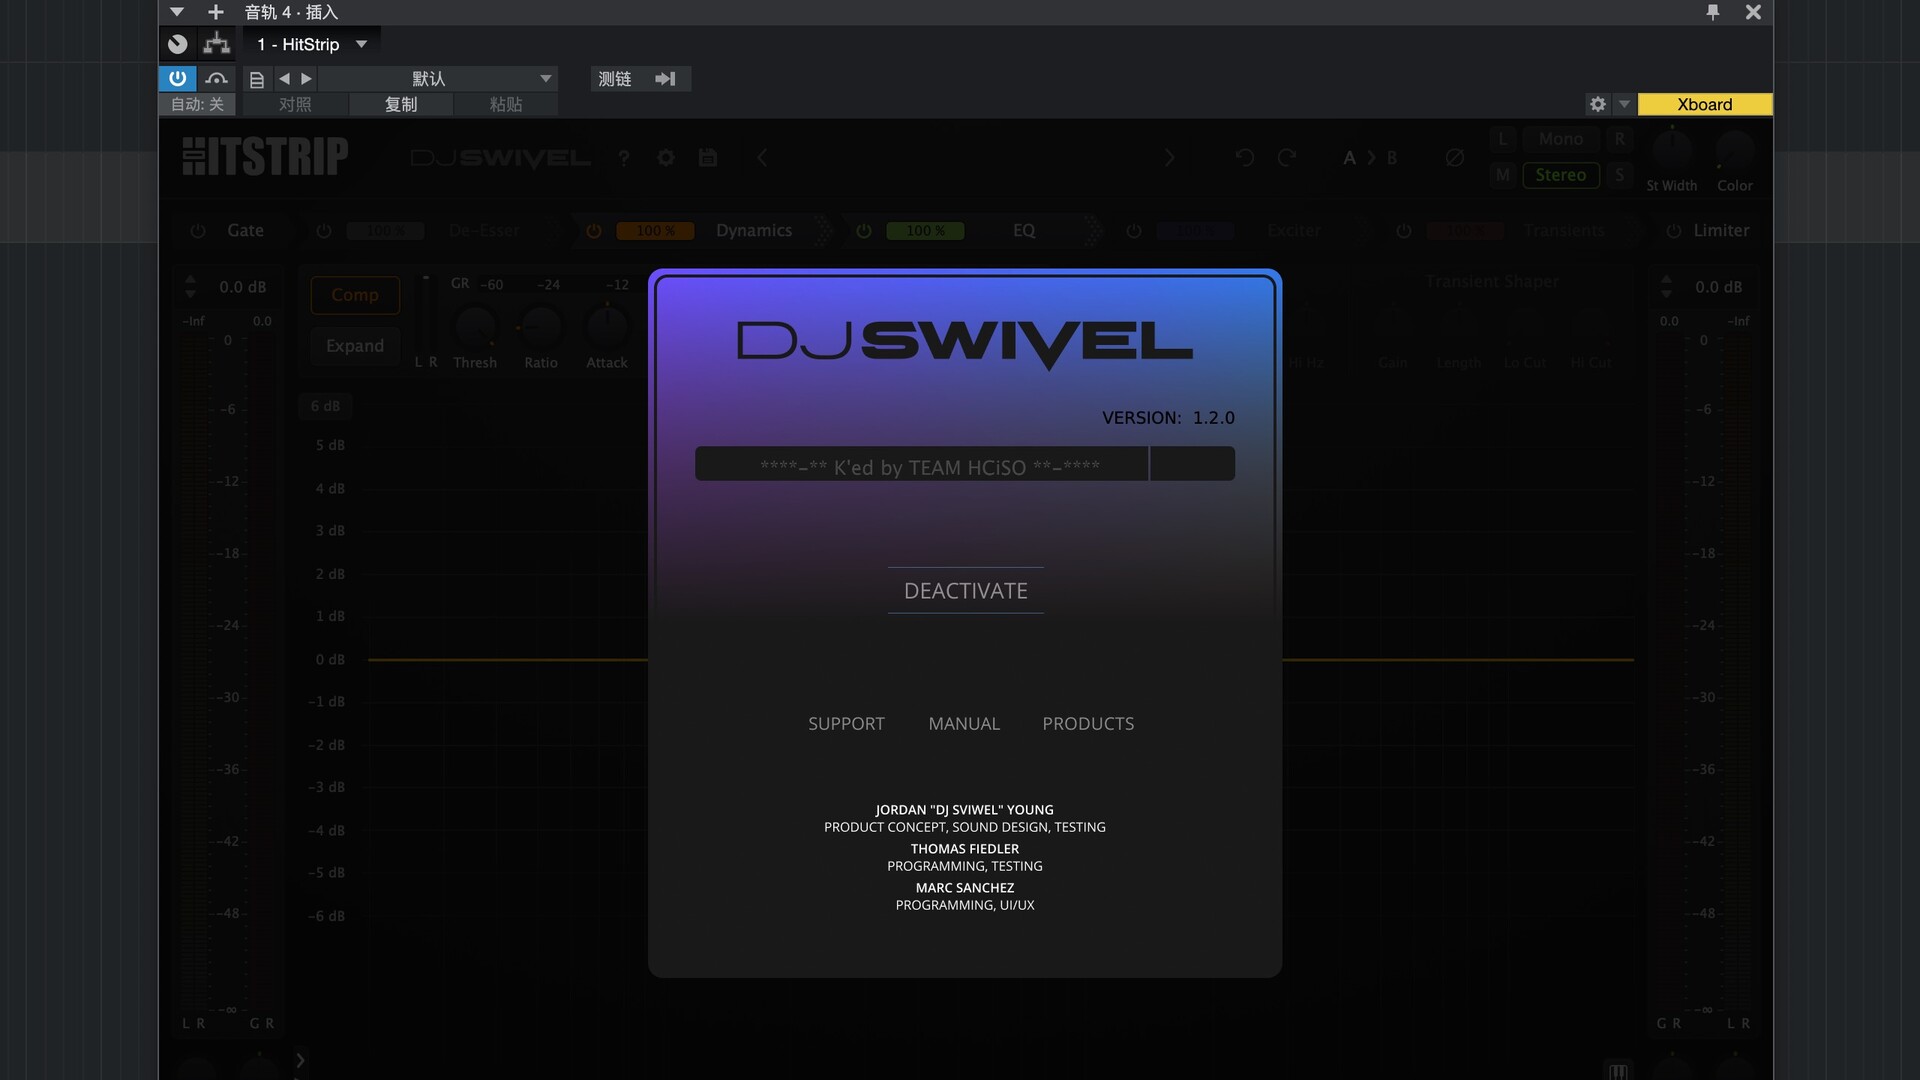Adjust the Color knob

tap(1735, 150)
